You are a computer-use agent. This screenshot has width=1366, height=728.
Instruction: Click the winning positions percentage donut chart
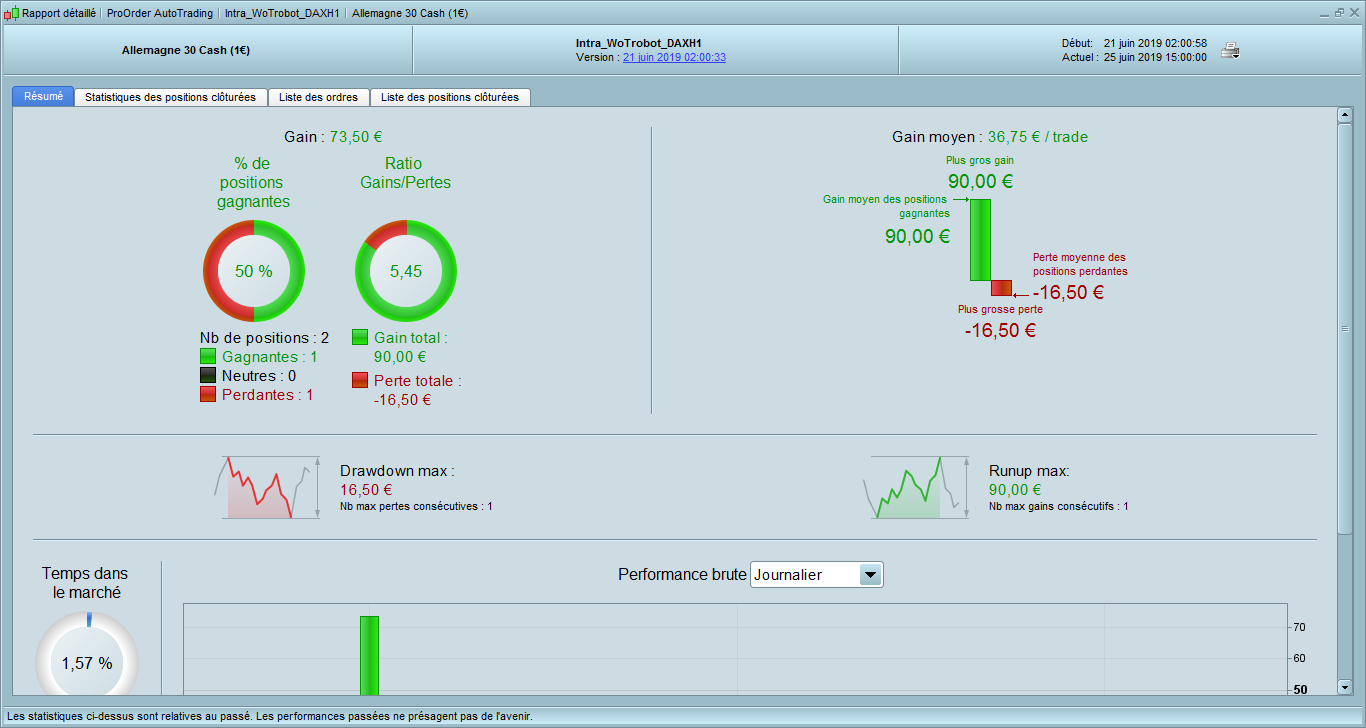coord(254,271)
